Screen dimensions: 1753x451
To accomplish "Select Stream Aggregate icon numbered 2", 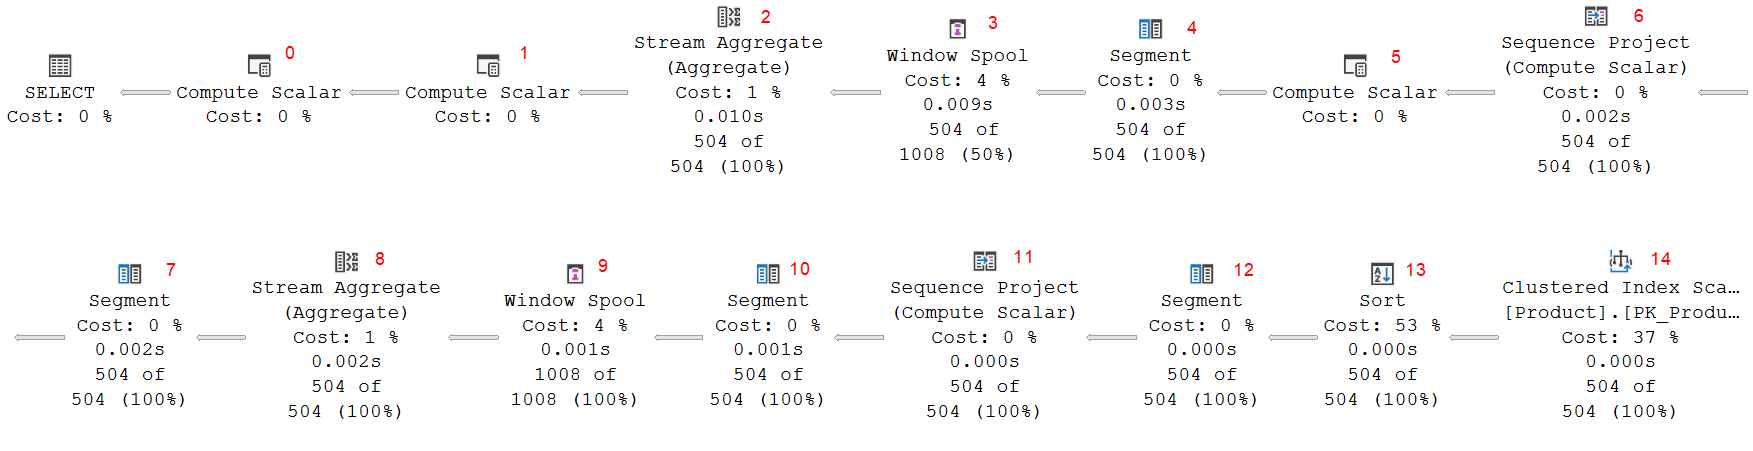I will (729, 17).
